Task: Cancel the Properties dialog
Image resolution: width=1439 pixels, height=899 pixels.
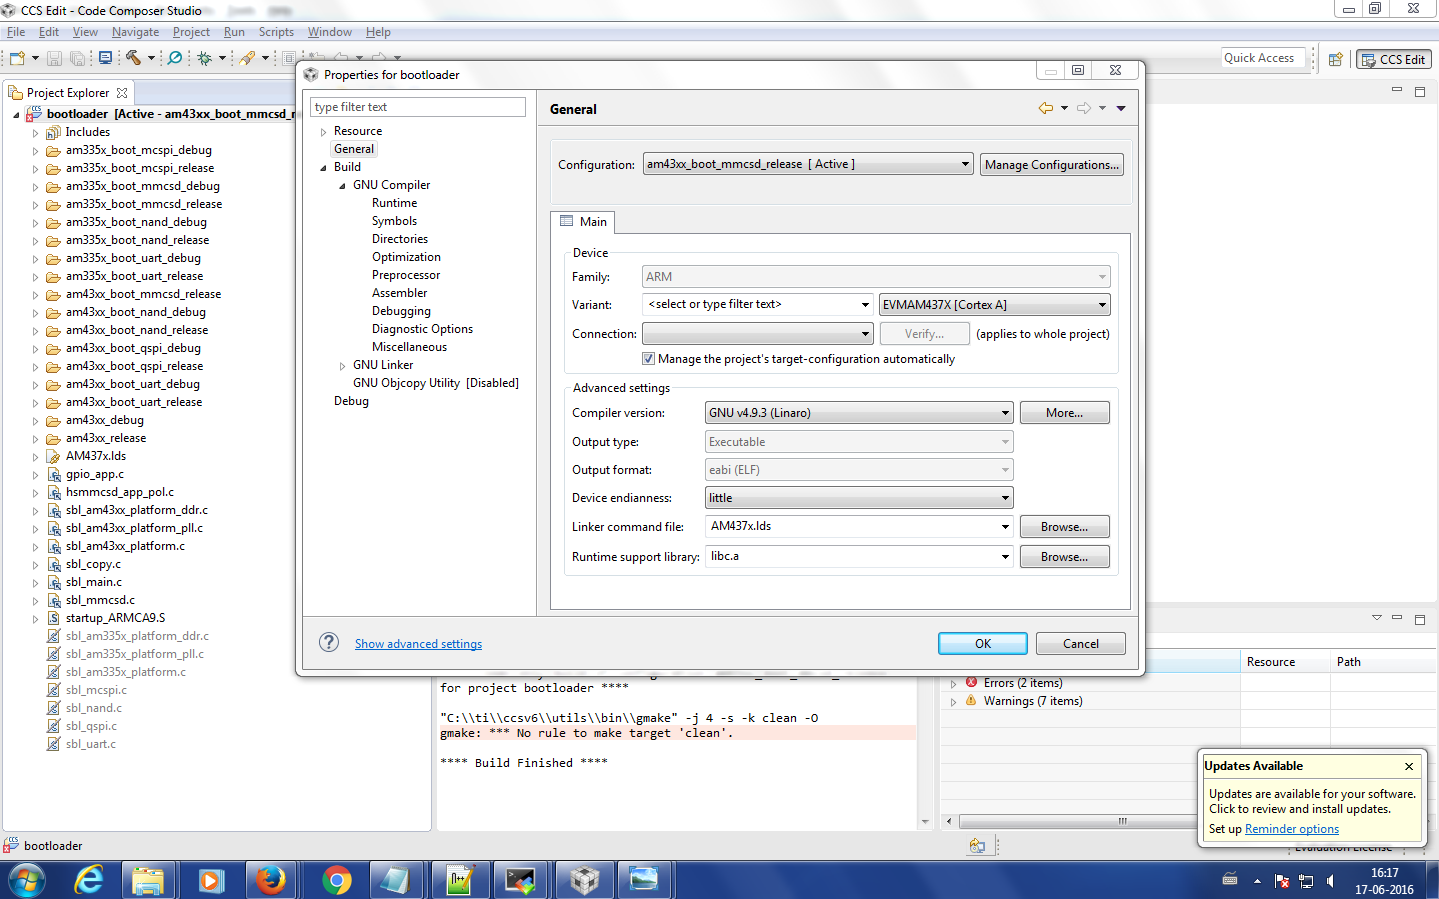Action: 1080,643
